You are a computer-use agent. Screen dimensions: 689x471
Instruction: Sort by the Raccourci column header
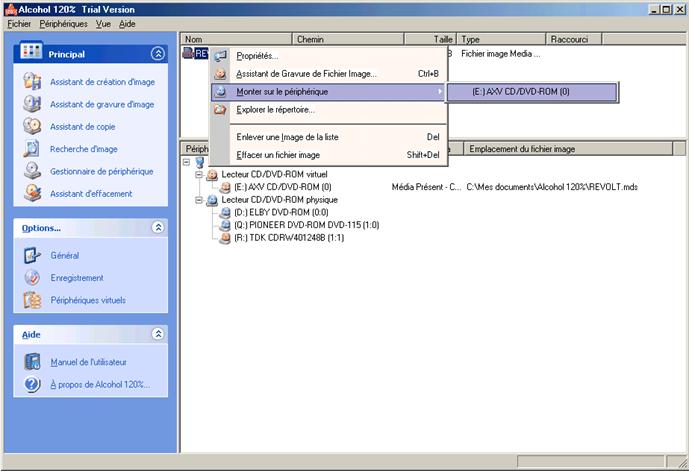click(574, 39)
